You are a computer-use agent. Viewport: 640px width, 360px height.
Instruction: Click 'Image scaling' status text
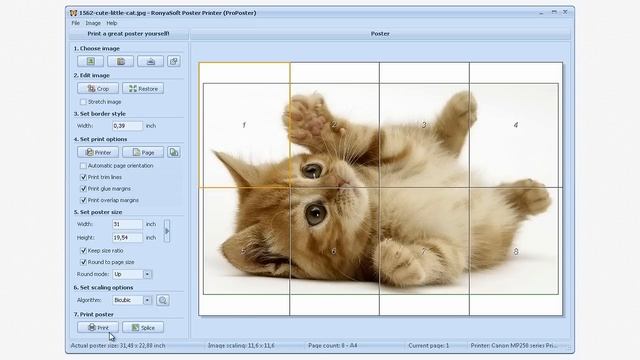[241, 346]
